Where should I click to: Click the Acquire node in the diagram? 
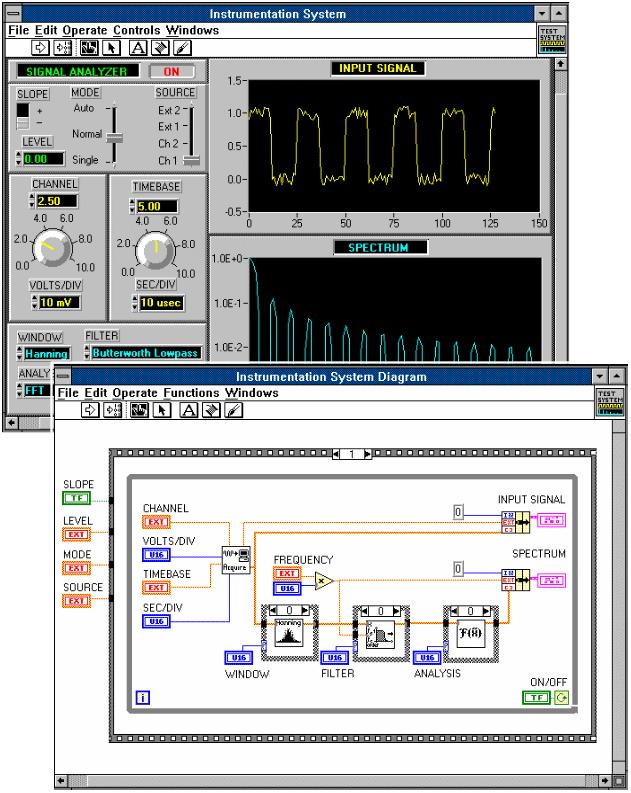click(x=236, y=560)
